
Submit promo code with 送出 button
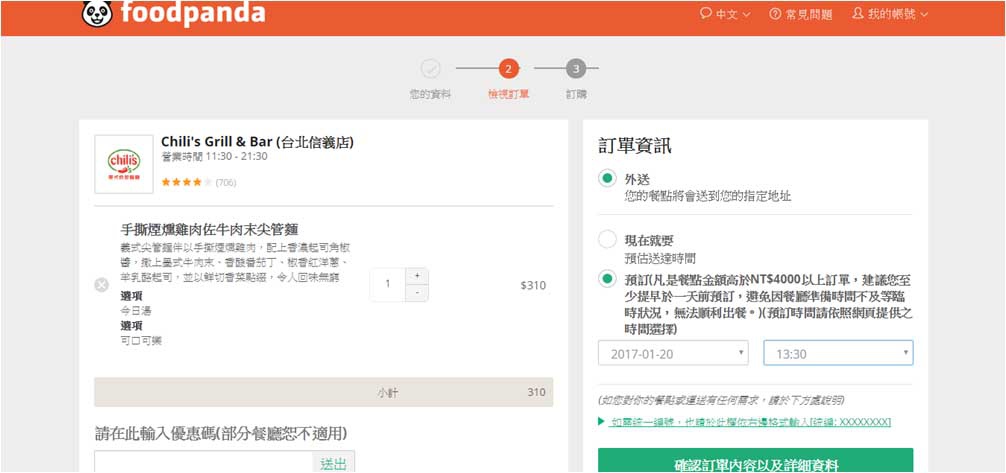click(334, 462)
